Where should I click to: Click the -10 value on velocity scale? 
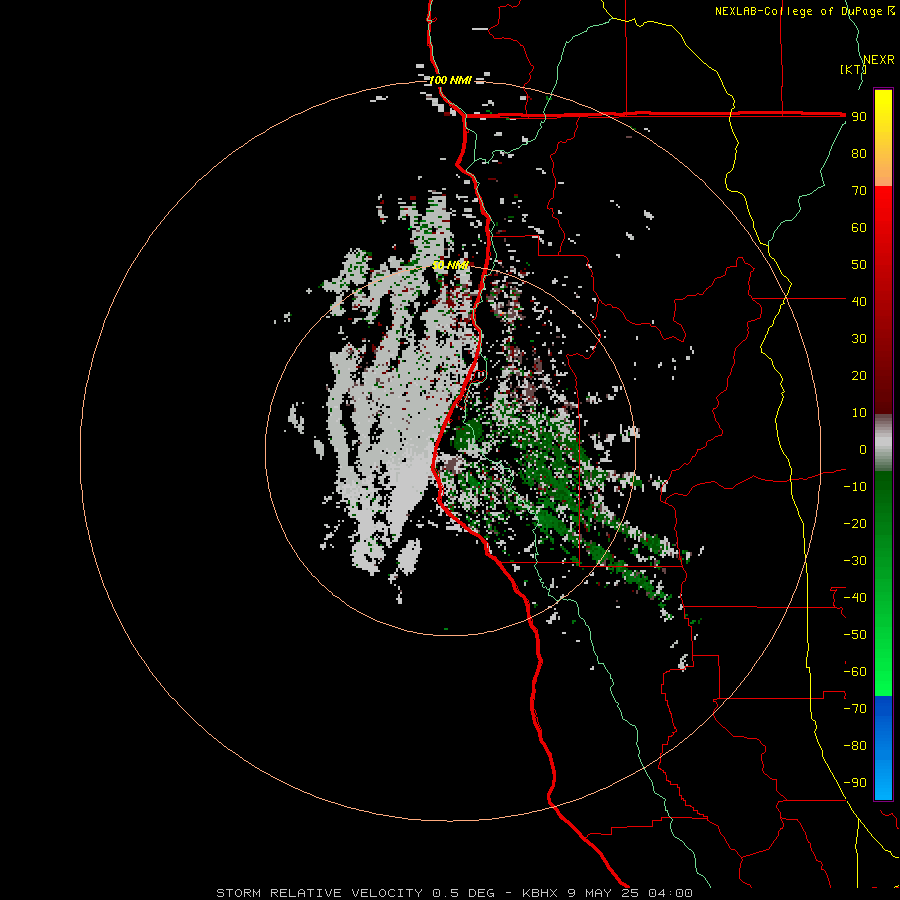pos(855,487)
